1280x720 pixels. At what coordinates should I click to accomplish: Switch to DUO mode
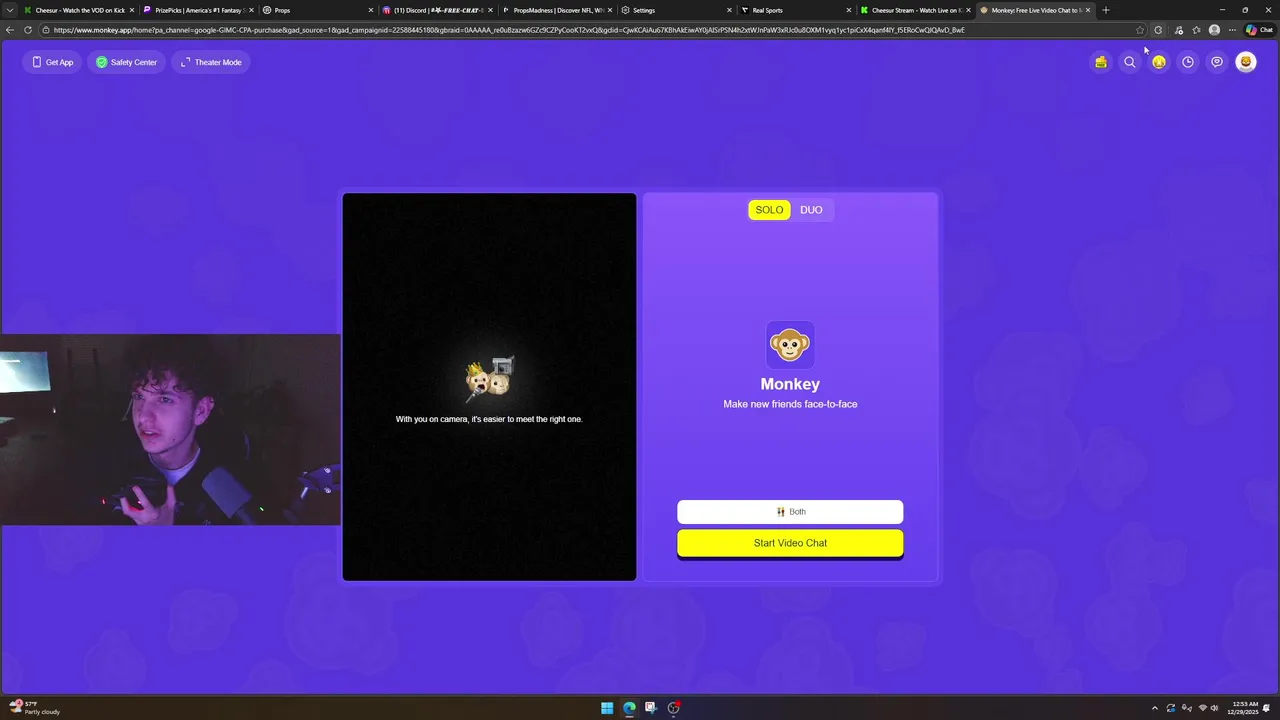coord(811,210)
